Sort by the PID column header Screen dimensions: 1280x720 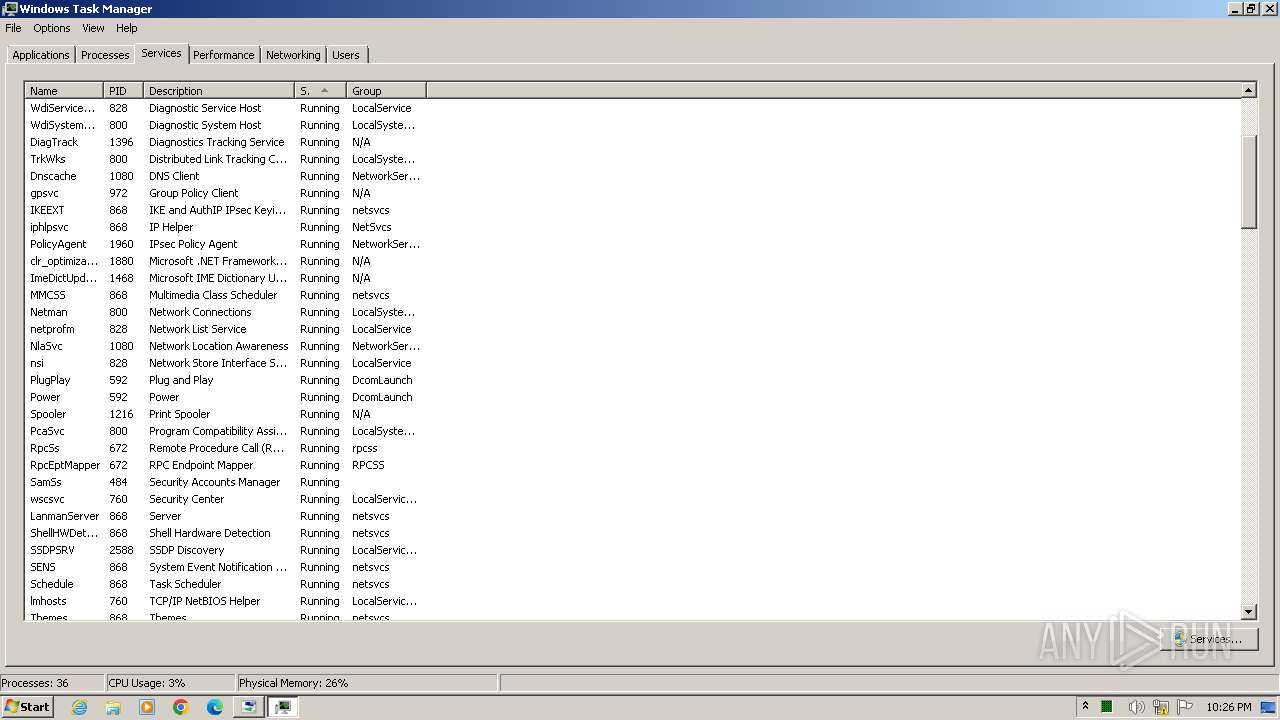click(x=123, y=90)
